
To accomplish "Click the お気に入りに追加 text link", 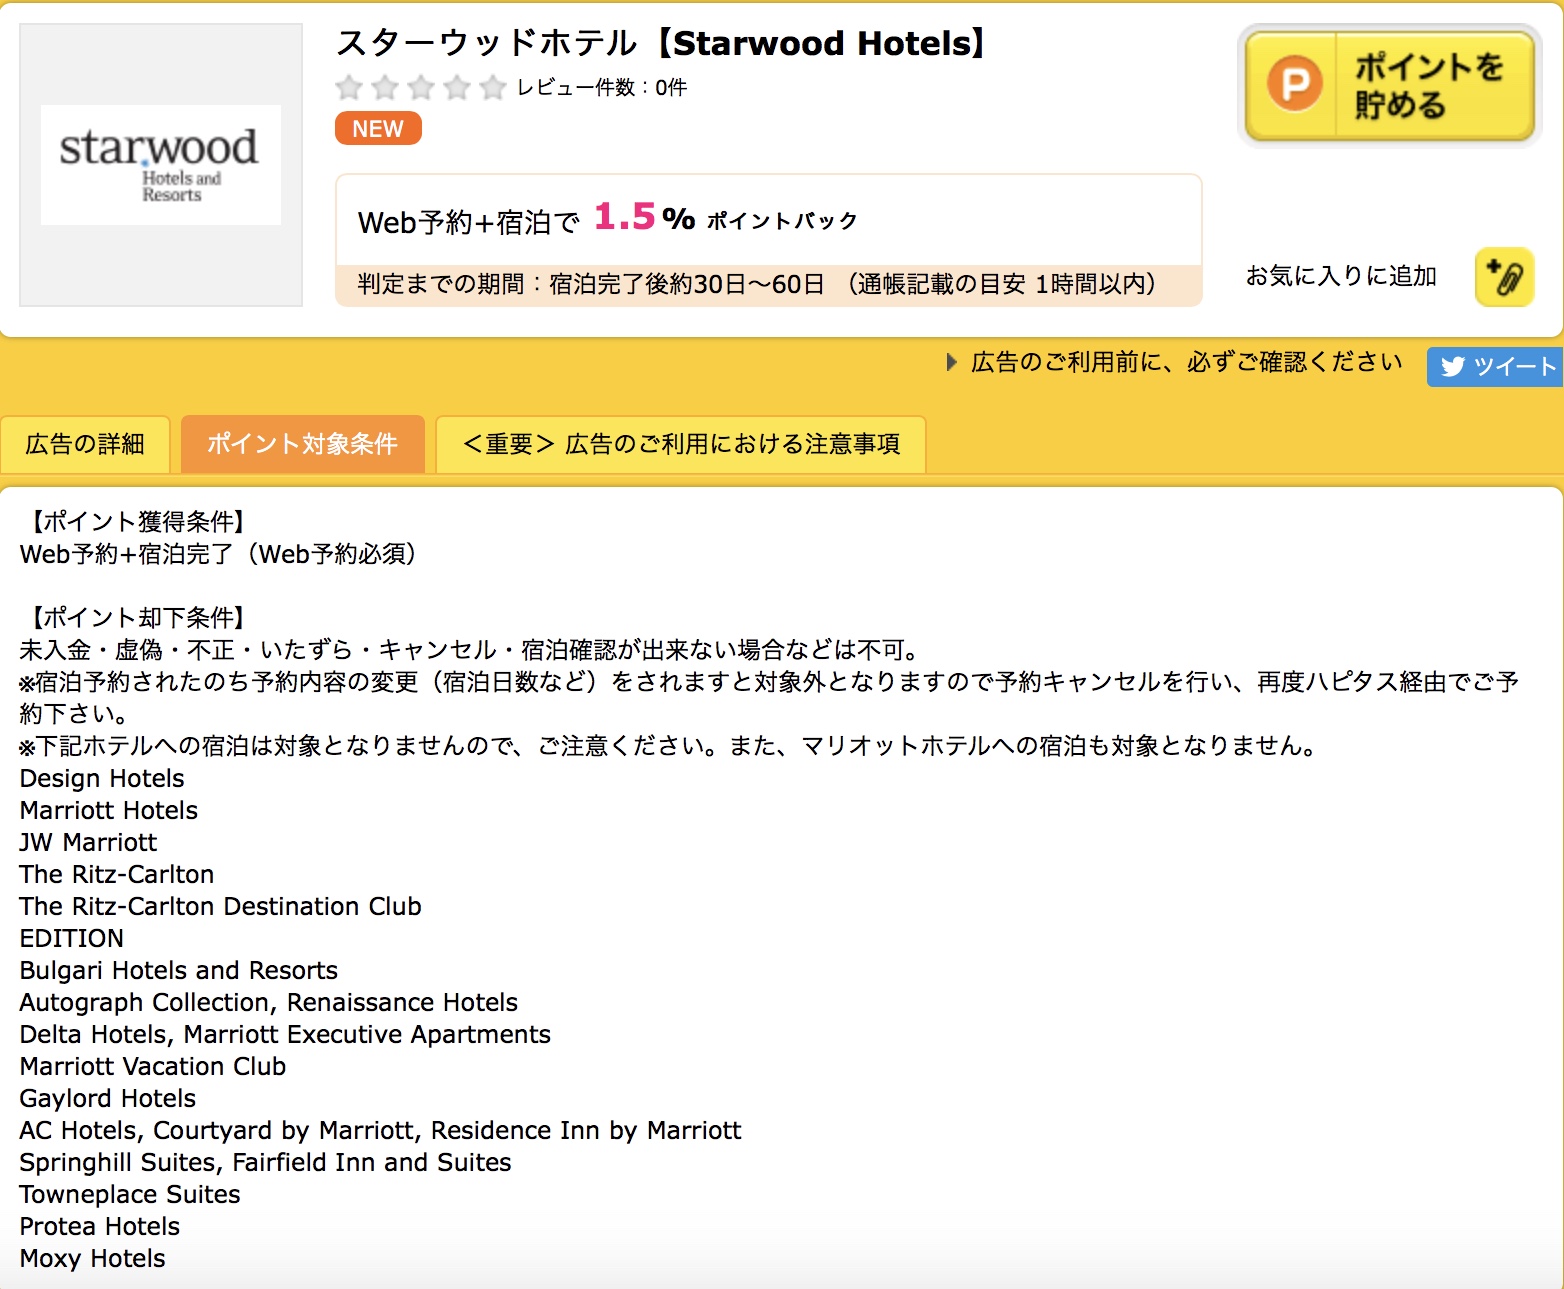I will pyautogui.click(x=1341, y=276).
